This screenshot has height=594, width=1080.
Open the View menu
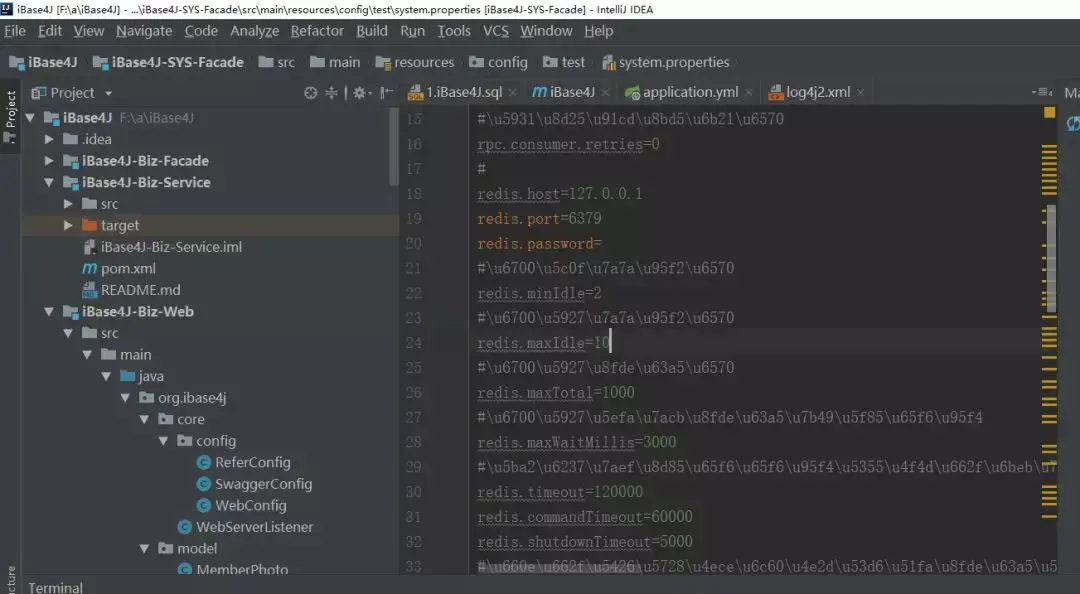click(x=89, y=31)
